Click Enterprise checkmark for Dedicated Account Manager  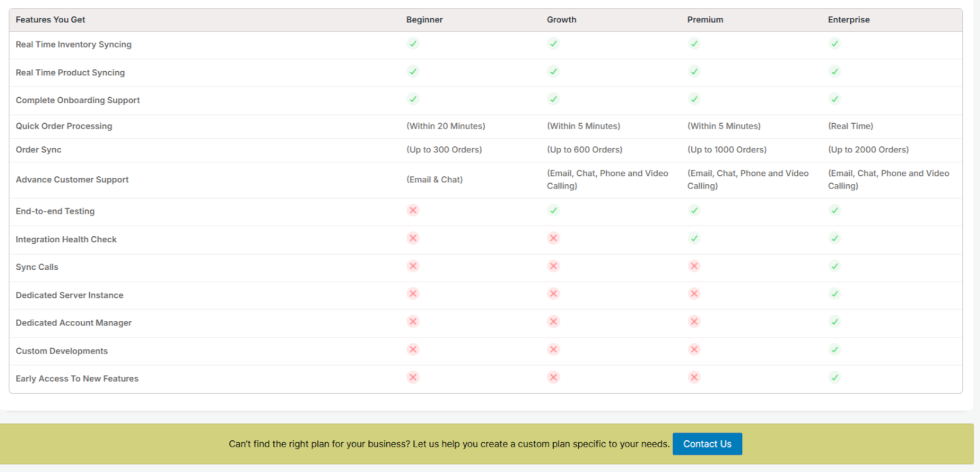[834, 322]
